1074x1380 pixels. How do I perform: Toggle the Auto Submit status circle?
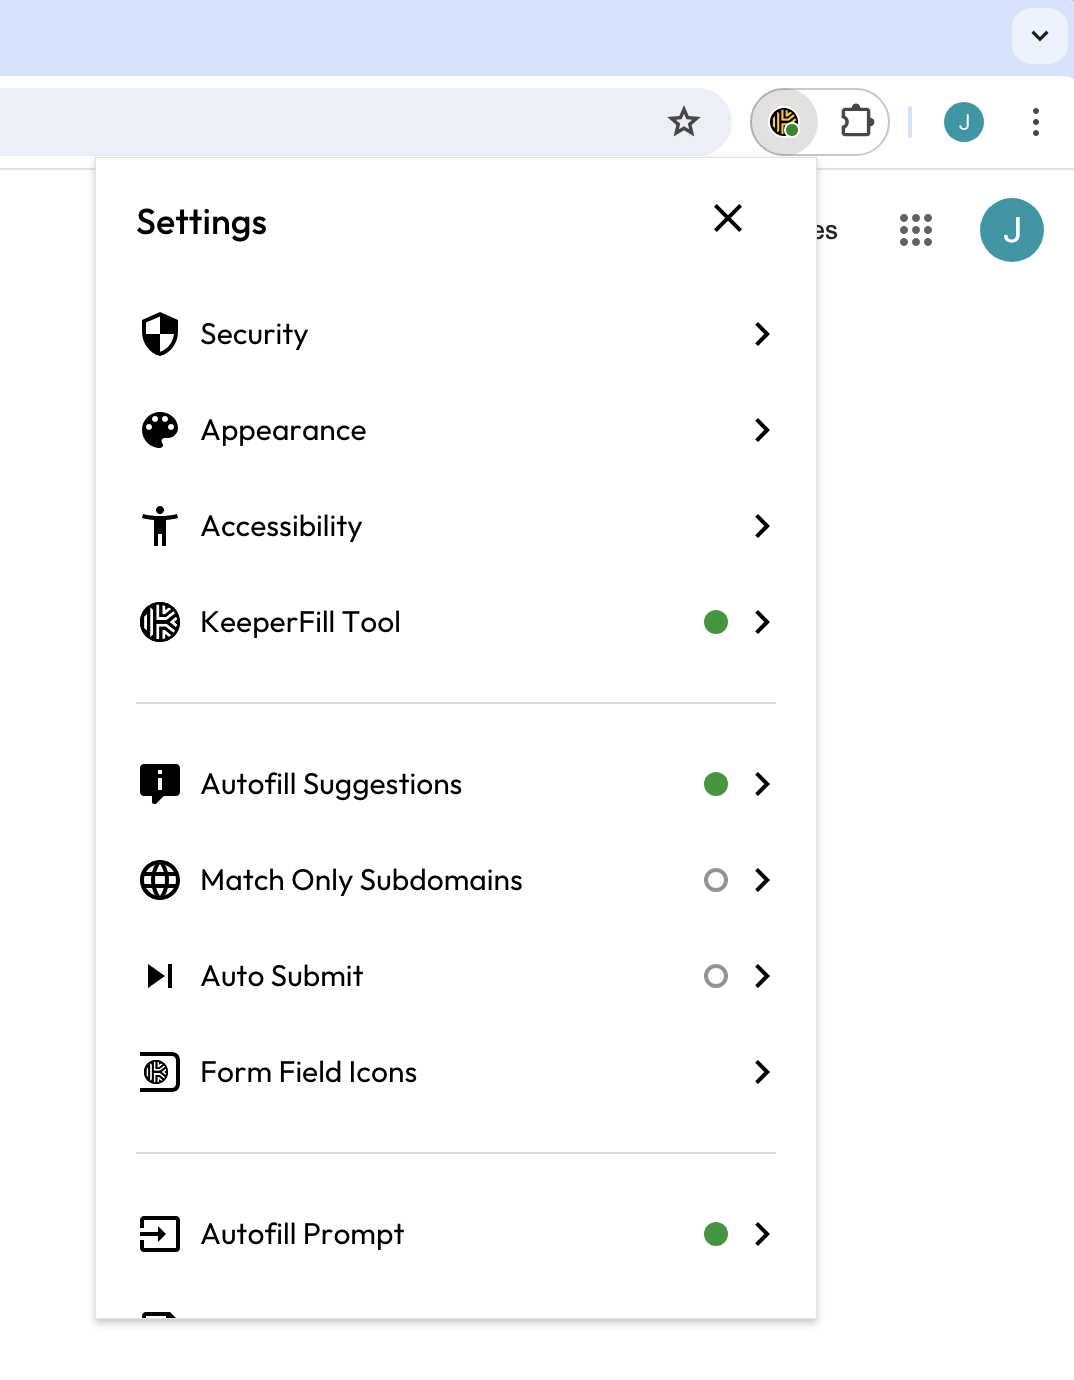click(716, 976)
